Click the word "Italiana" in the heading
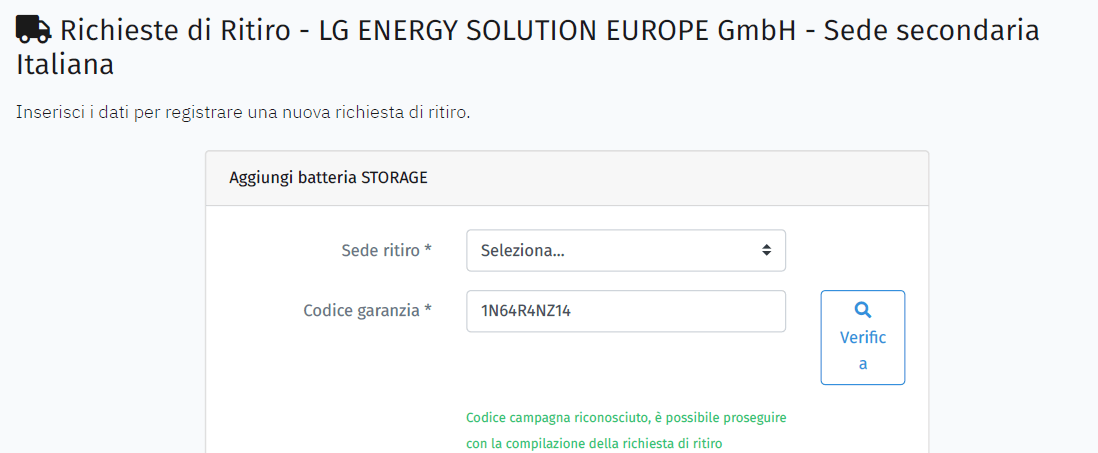 tap(65, 66)
